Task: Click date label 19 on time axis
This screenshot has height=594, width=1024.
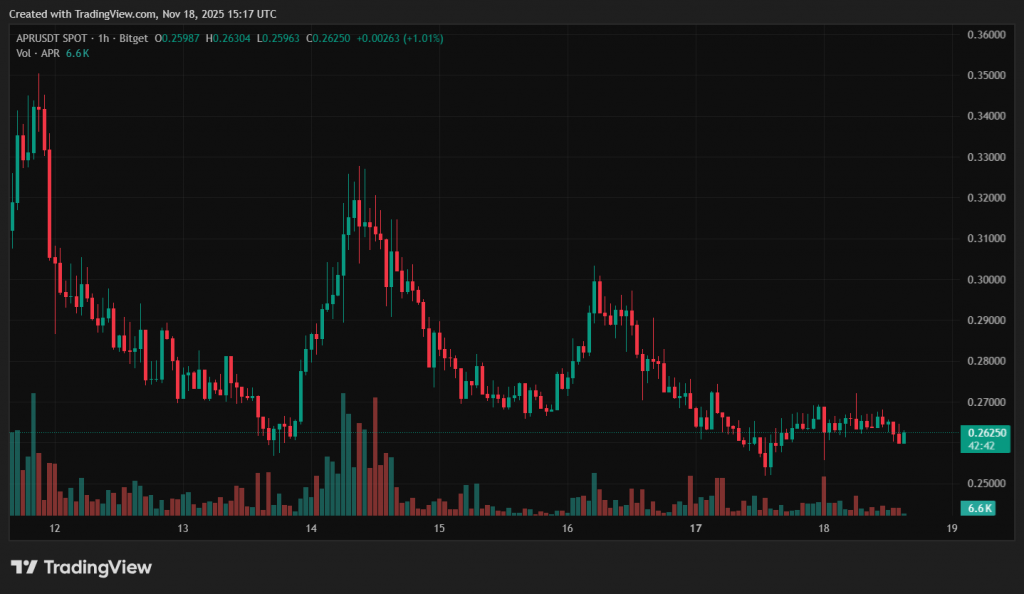Action: pos(952,528)
